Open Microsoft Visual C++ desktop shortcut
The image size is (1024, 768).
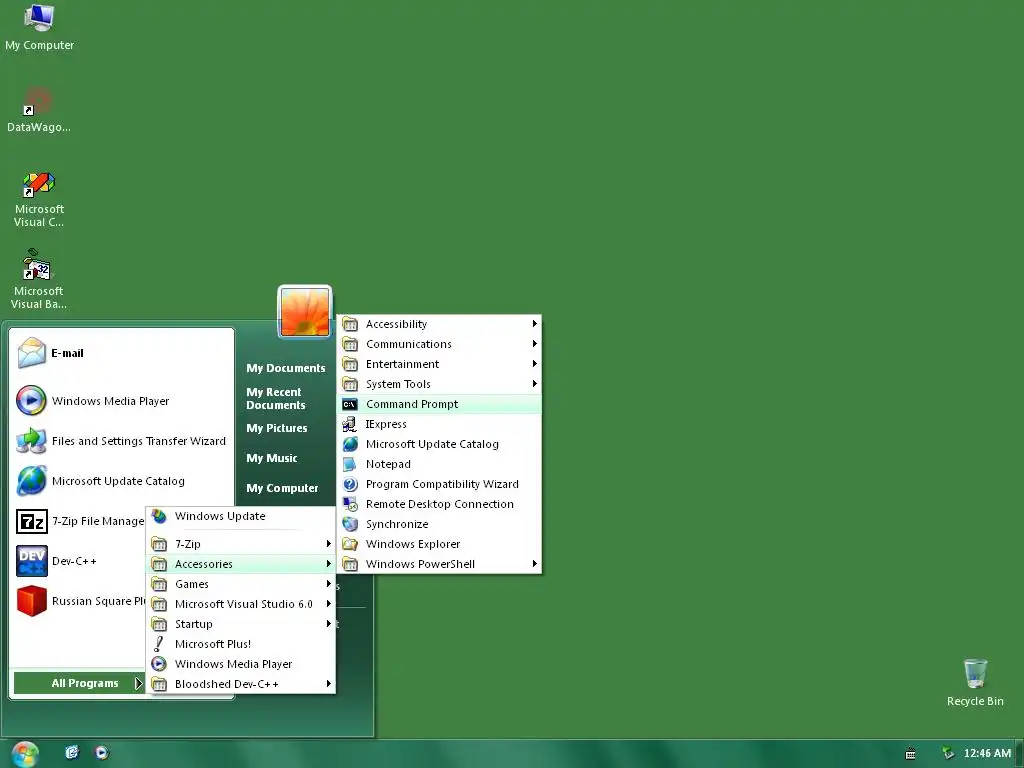(39, 199)
